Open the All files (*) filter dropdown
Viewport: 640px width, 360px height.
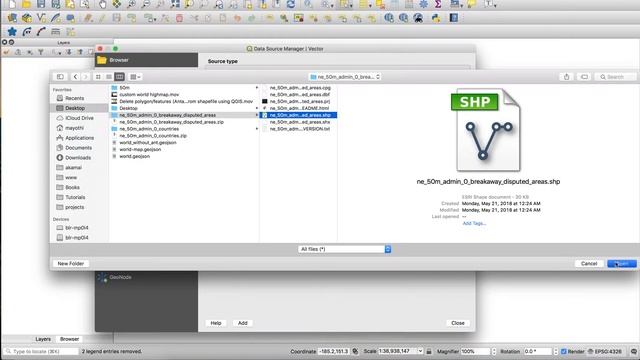click(344, 249)
